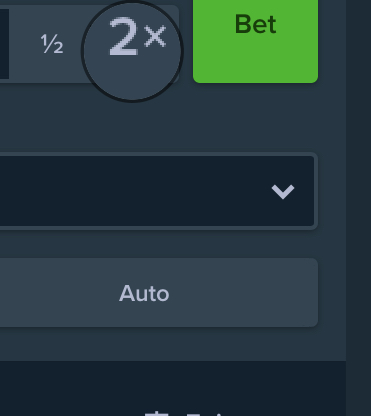The width and height of the screenshot is (371, 416).
Task: Double the wager via the 2× control
Action: pyautogui.click(x=132, y=50)
